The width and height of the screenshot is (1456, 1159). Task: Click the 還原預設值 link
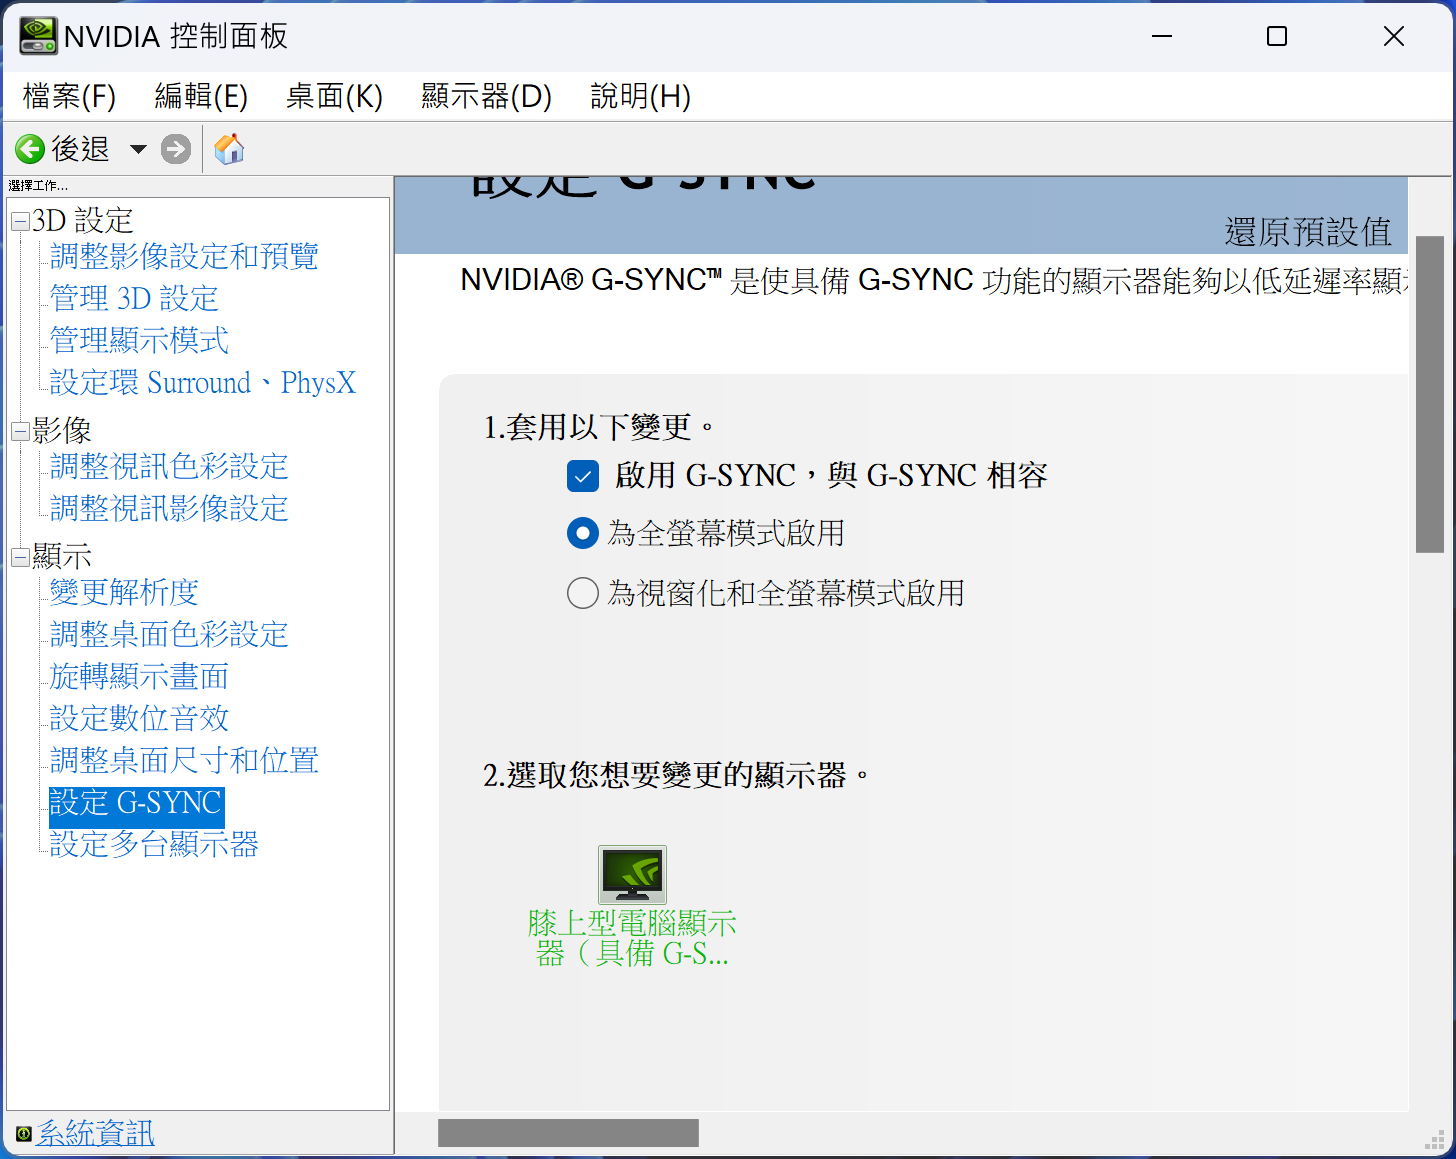pos(1308,232)
